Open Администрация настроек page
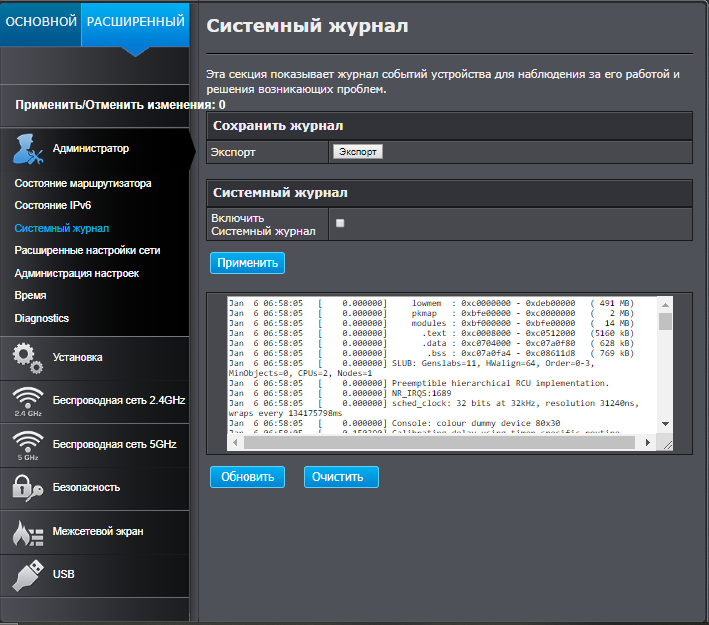709x625 pixels. point(76,273)
